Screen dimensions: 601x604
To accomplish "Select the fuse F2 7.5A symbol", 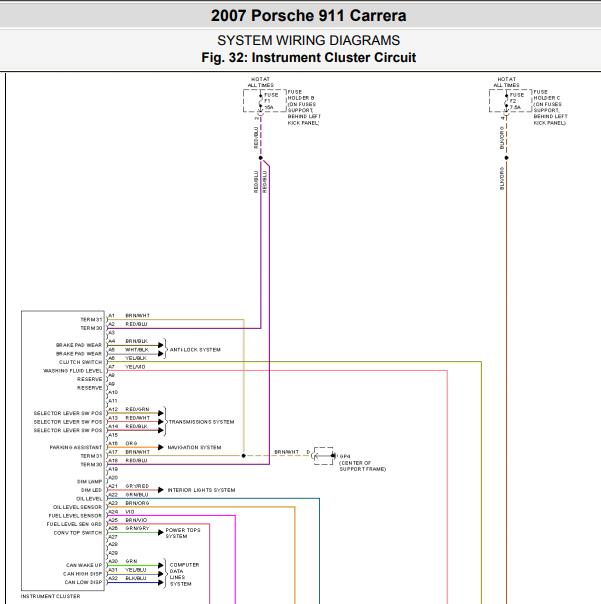I will pyautogui.click(x=511, y=101).
